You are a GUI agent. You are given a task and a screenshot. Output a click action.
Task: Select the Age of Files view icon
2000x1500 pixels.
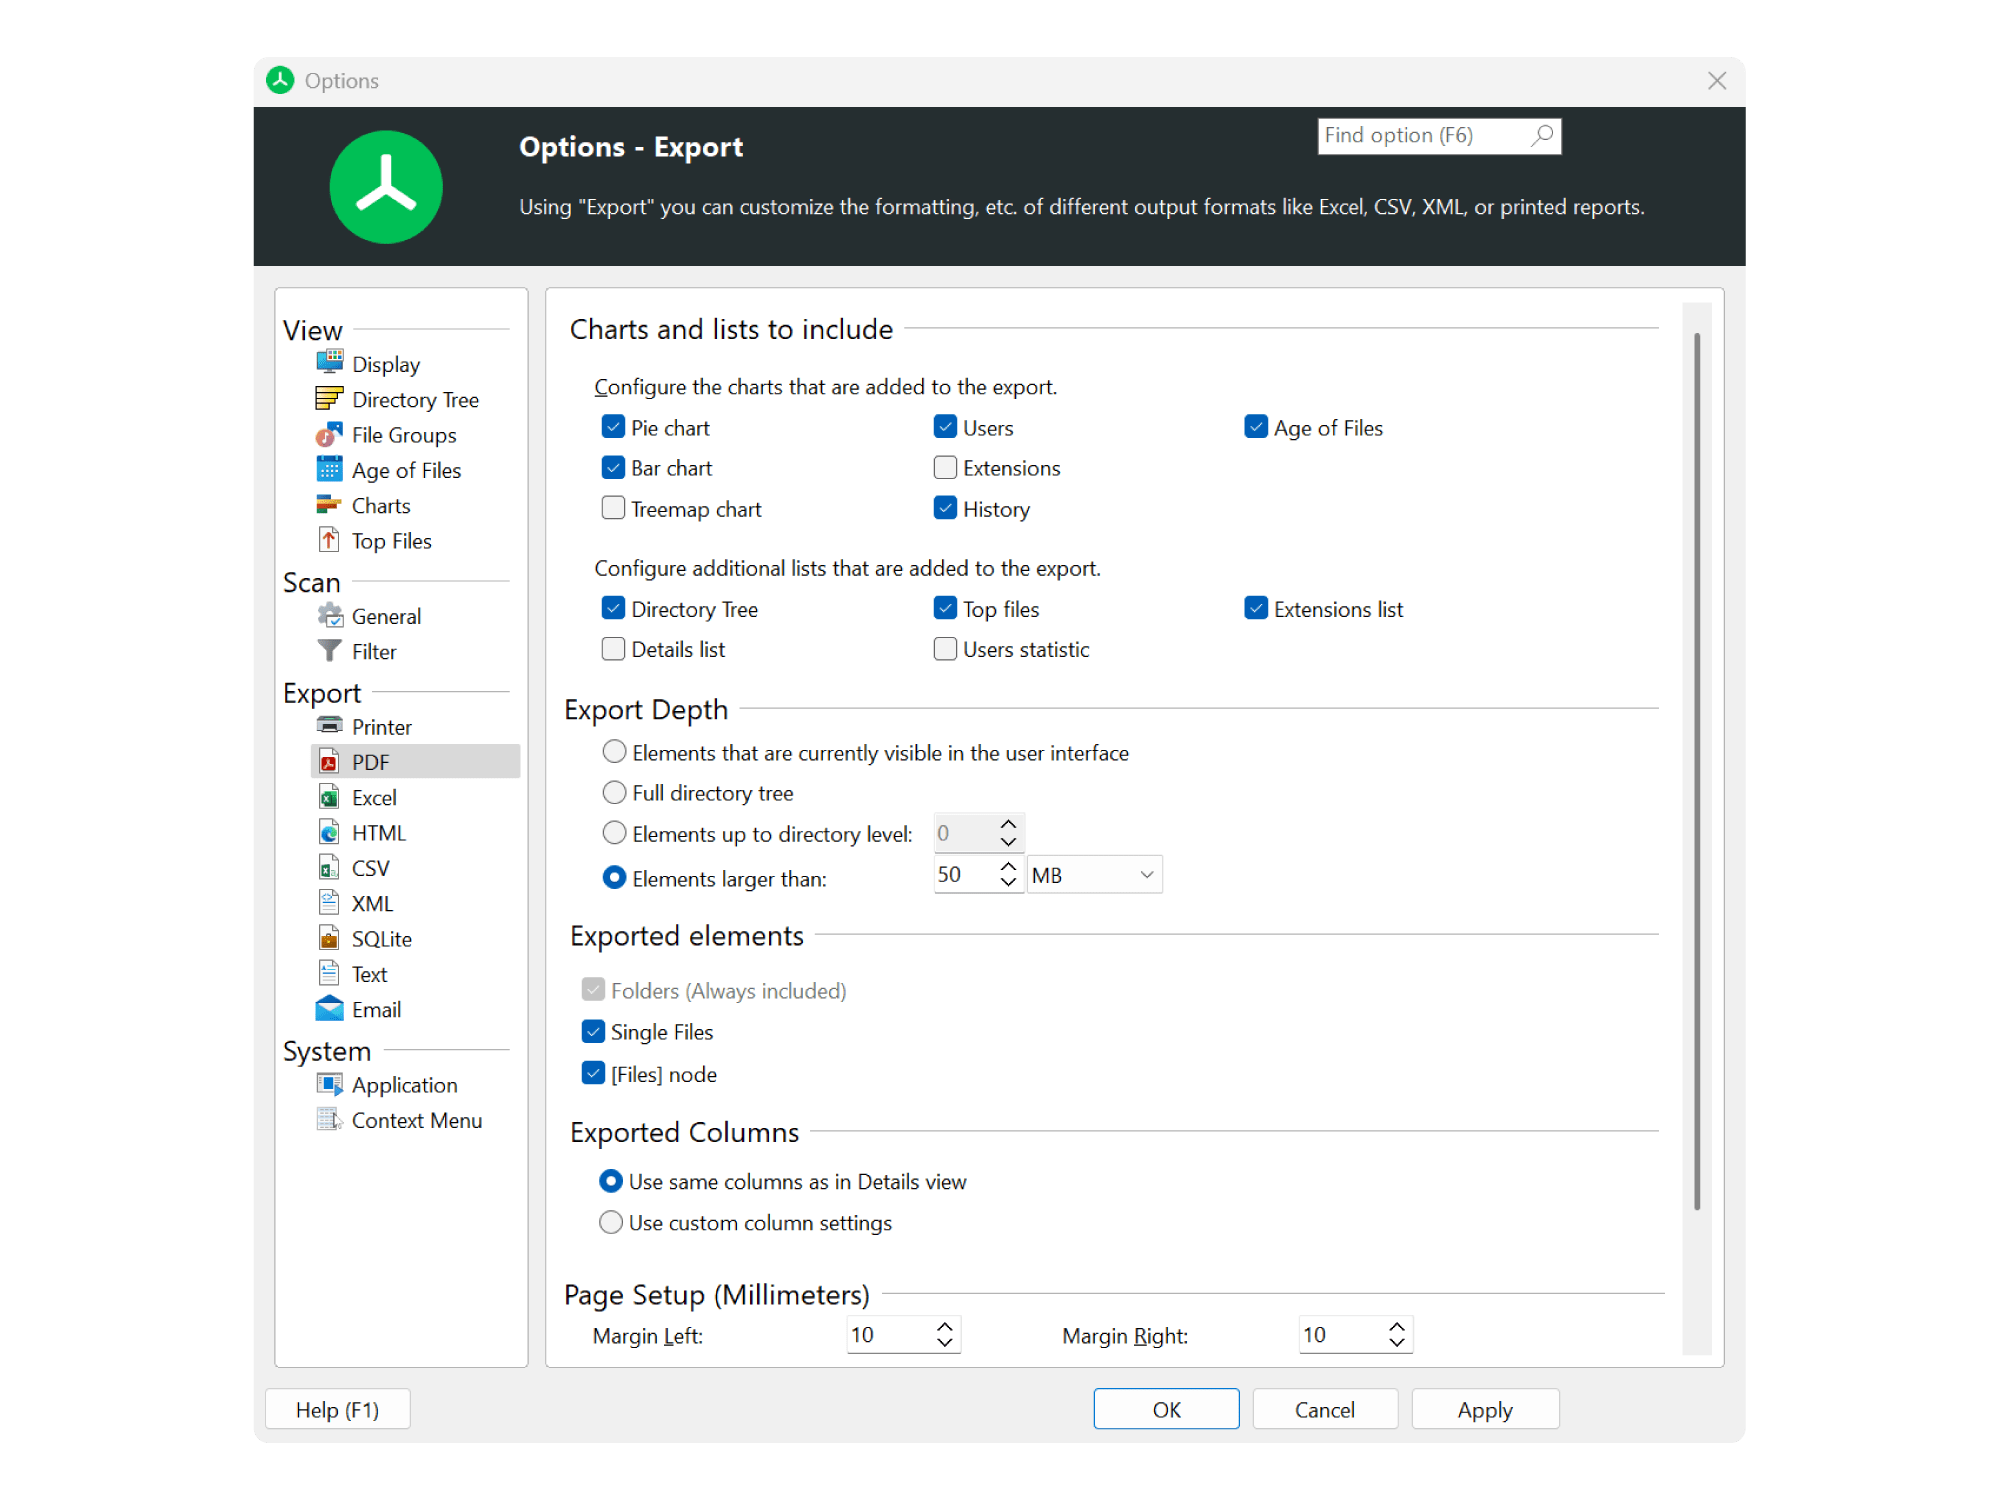pos(330,469)
